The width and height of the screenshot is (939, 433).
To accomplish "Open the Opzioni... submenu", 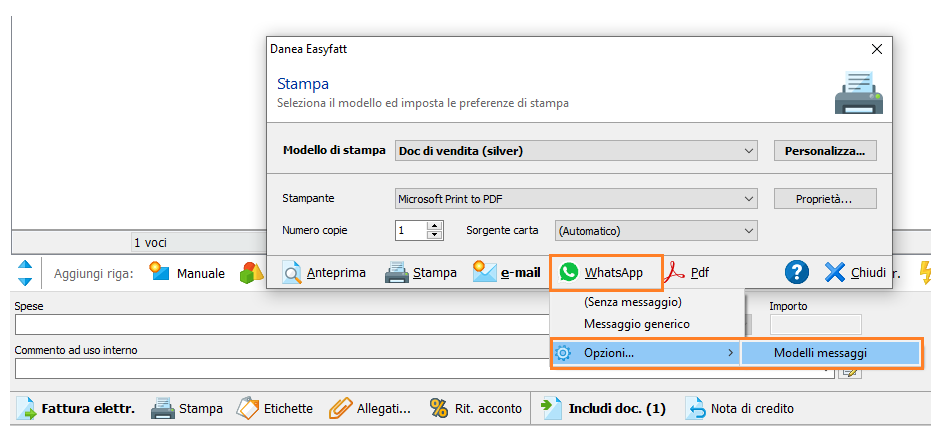I will [646, 353].
